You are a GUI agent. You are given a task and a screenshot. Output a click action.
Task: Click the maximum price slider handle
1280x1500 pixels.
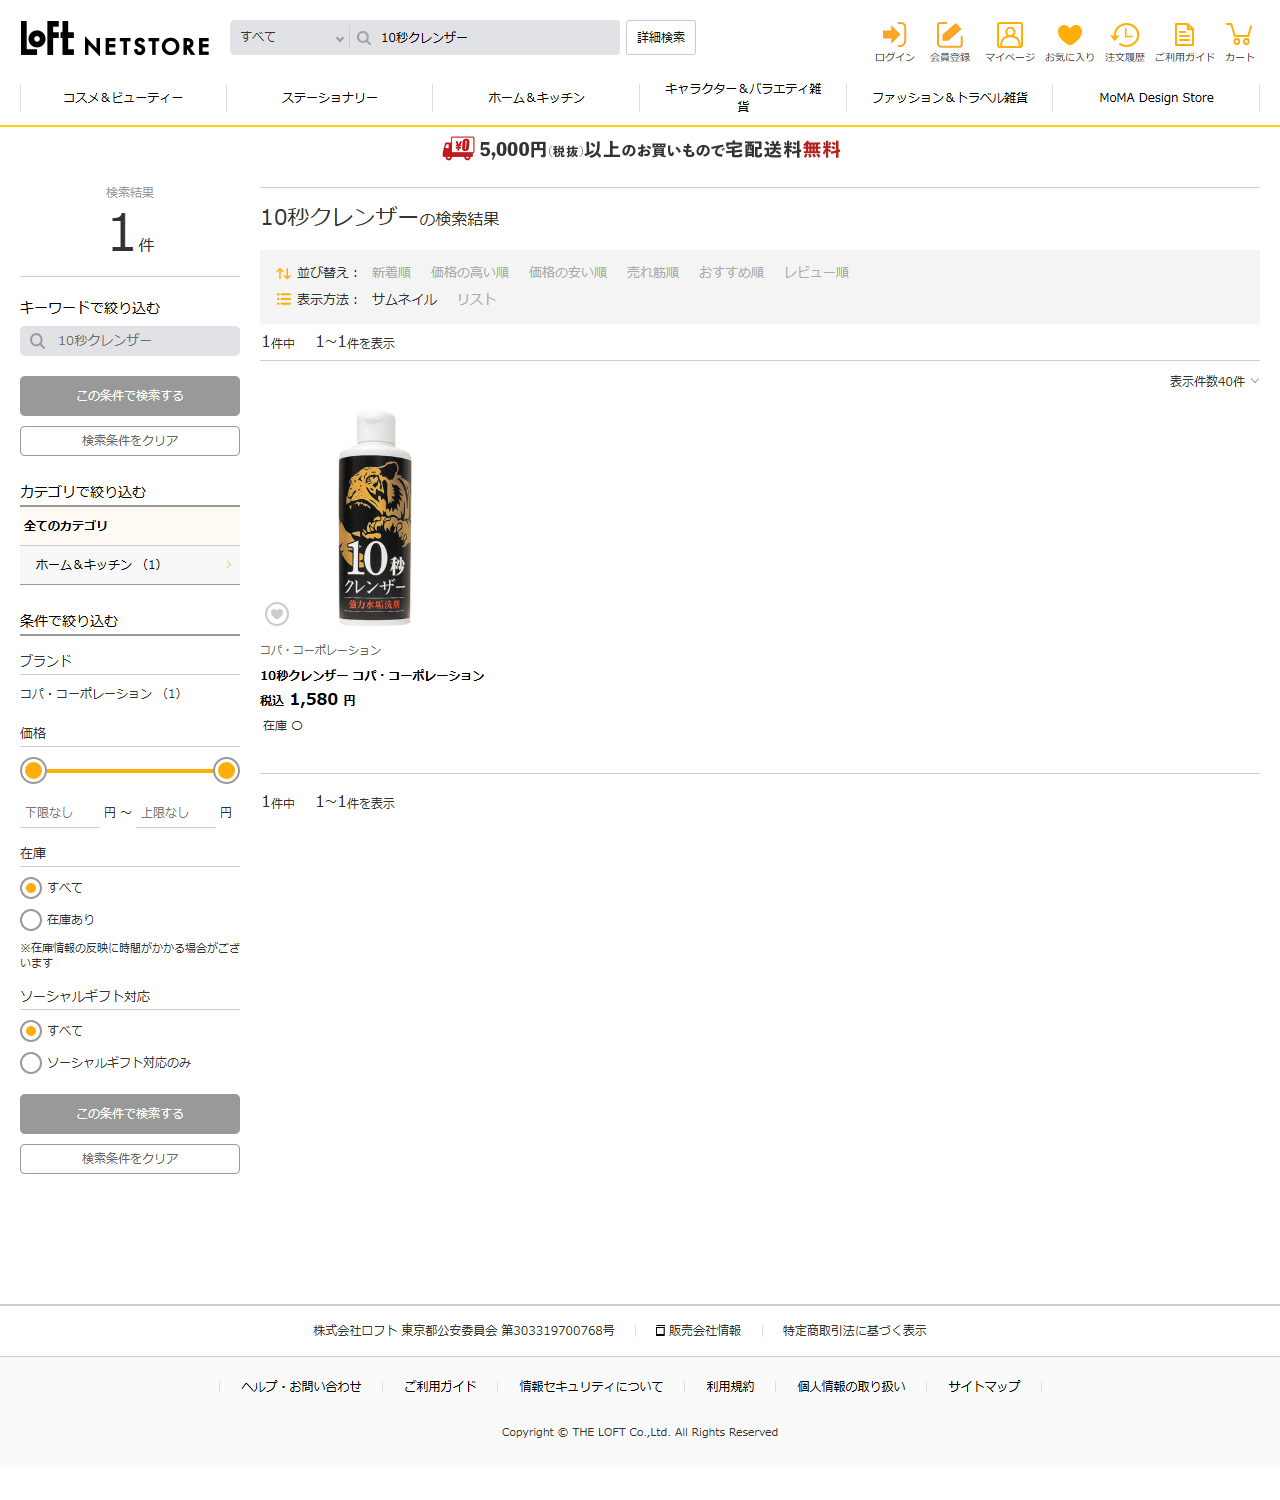(226, 771)
